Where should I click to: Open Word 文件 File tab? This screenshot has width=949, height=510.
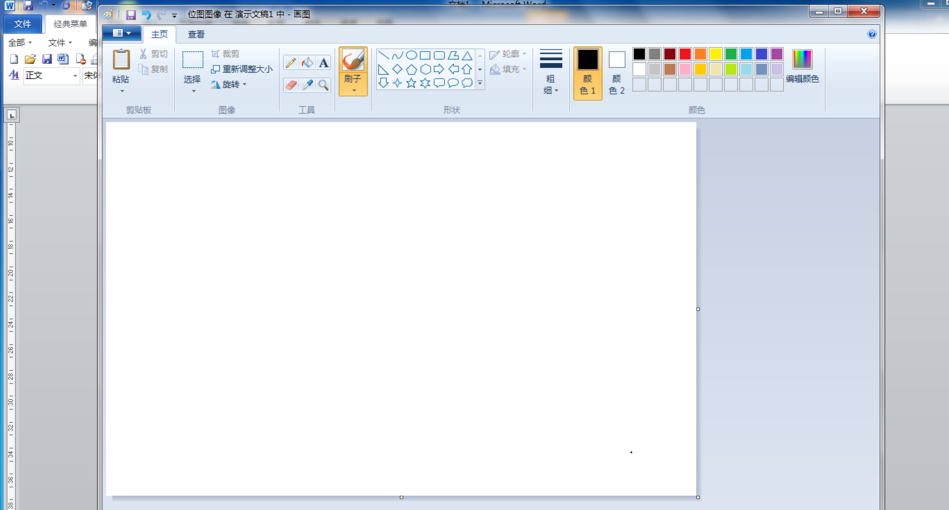pos(23,24)
